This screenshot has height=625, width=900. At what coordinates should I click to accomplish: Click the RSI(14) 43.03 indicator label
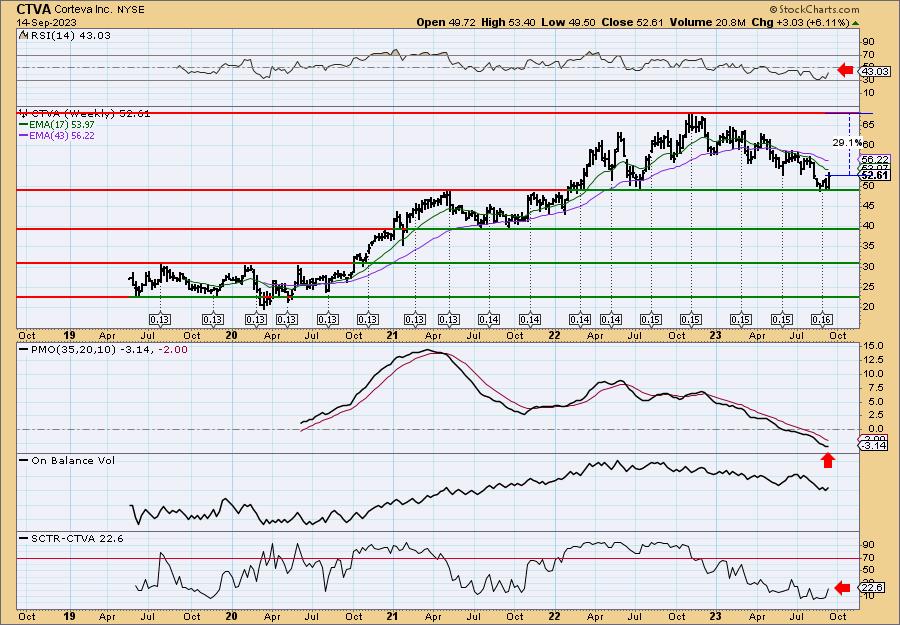(69, 35)
